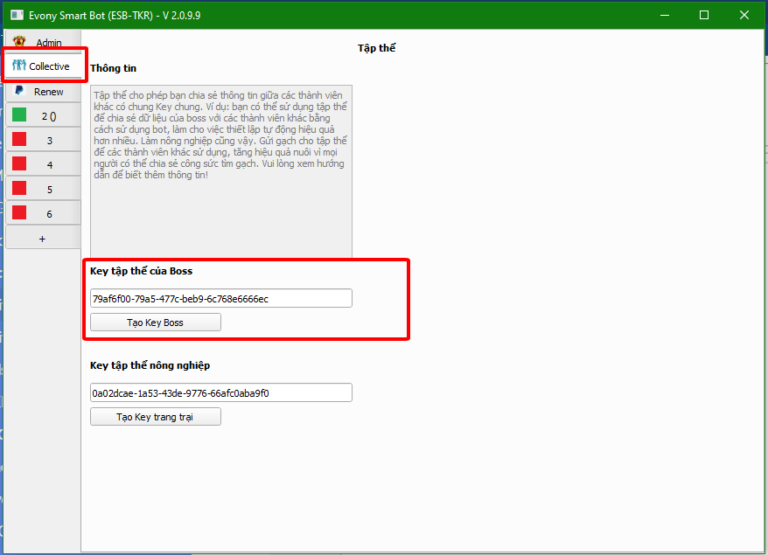The image size is (768, 555).
Task: Click the green square on tab 2
Action: coord(19,115)
